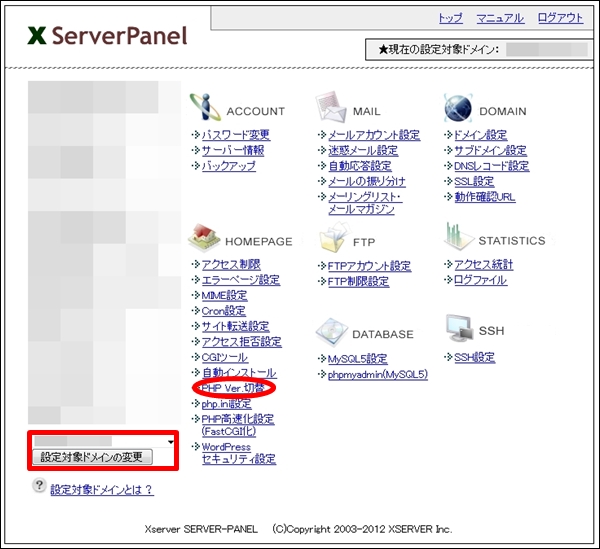Open 設定対象ドメインとは？ help link

102,489
